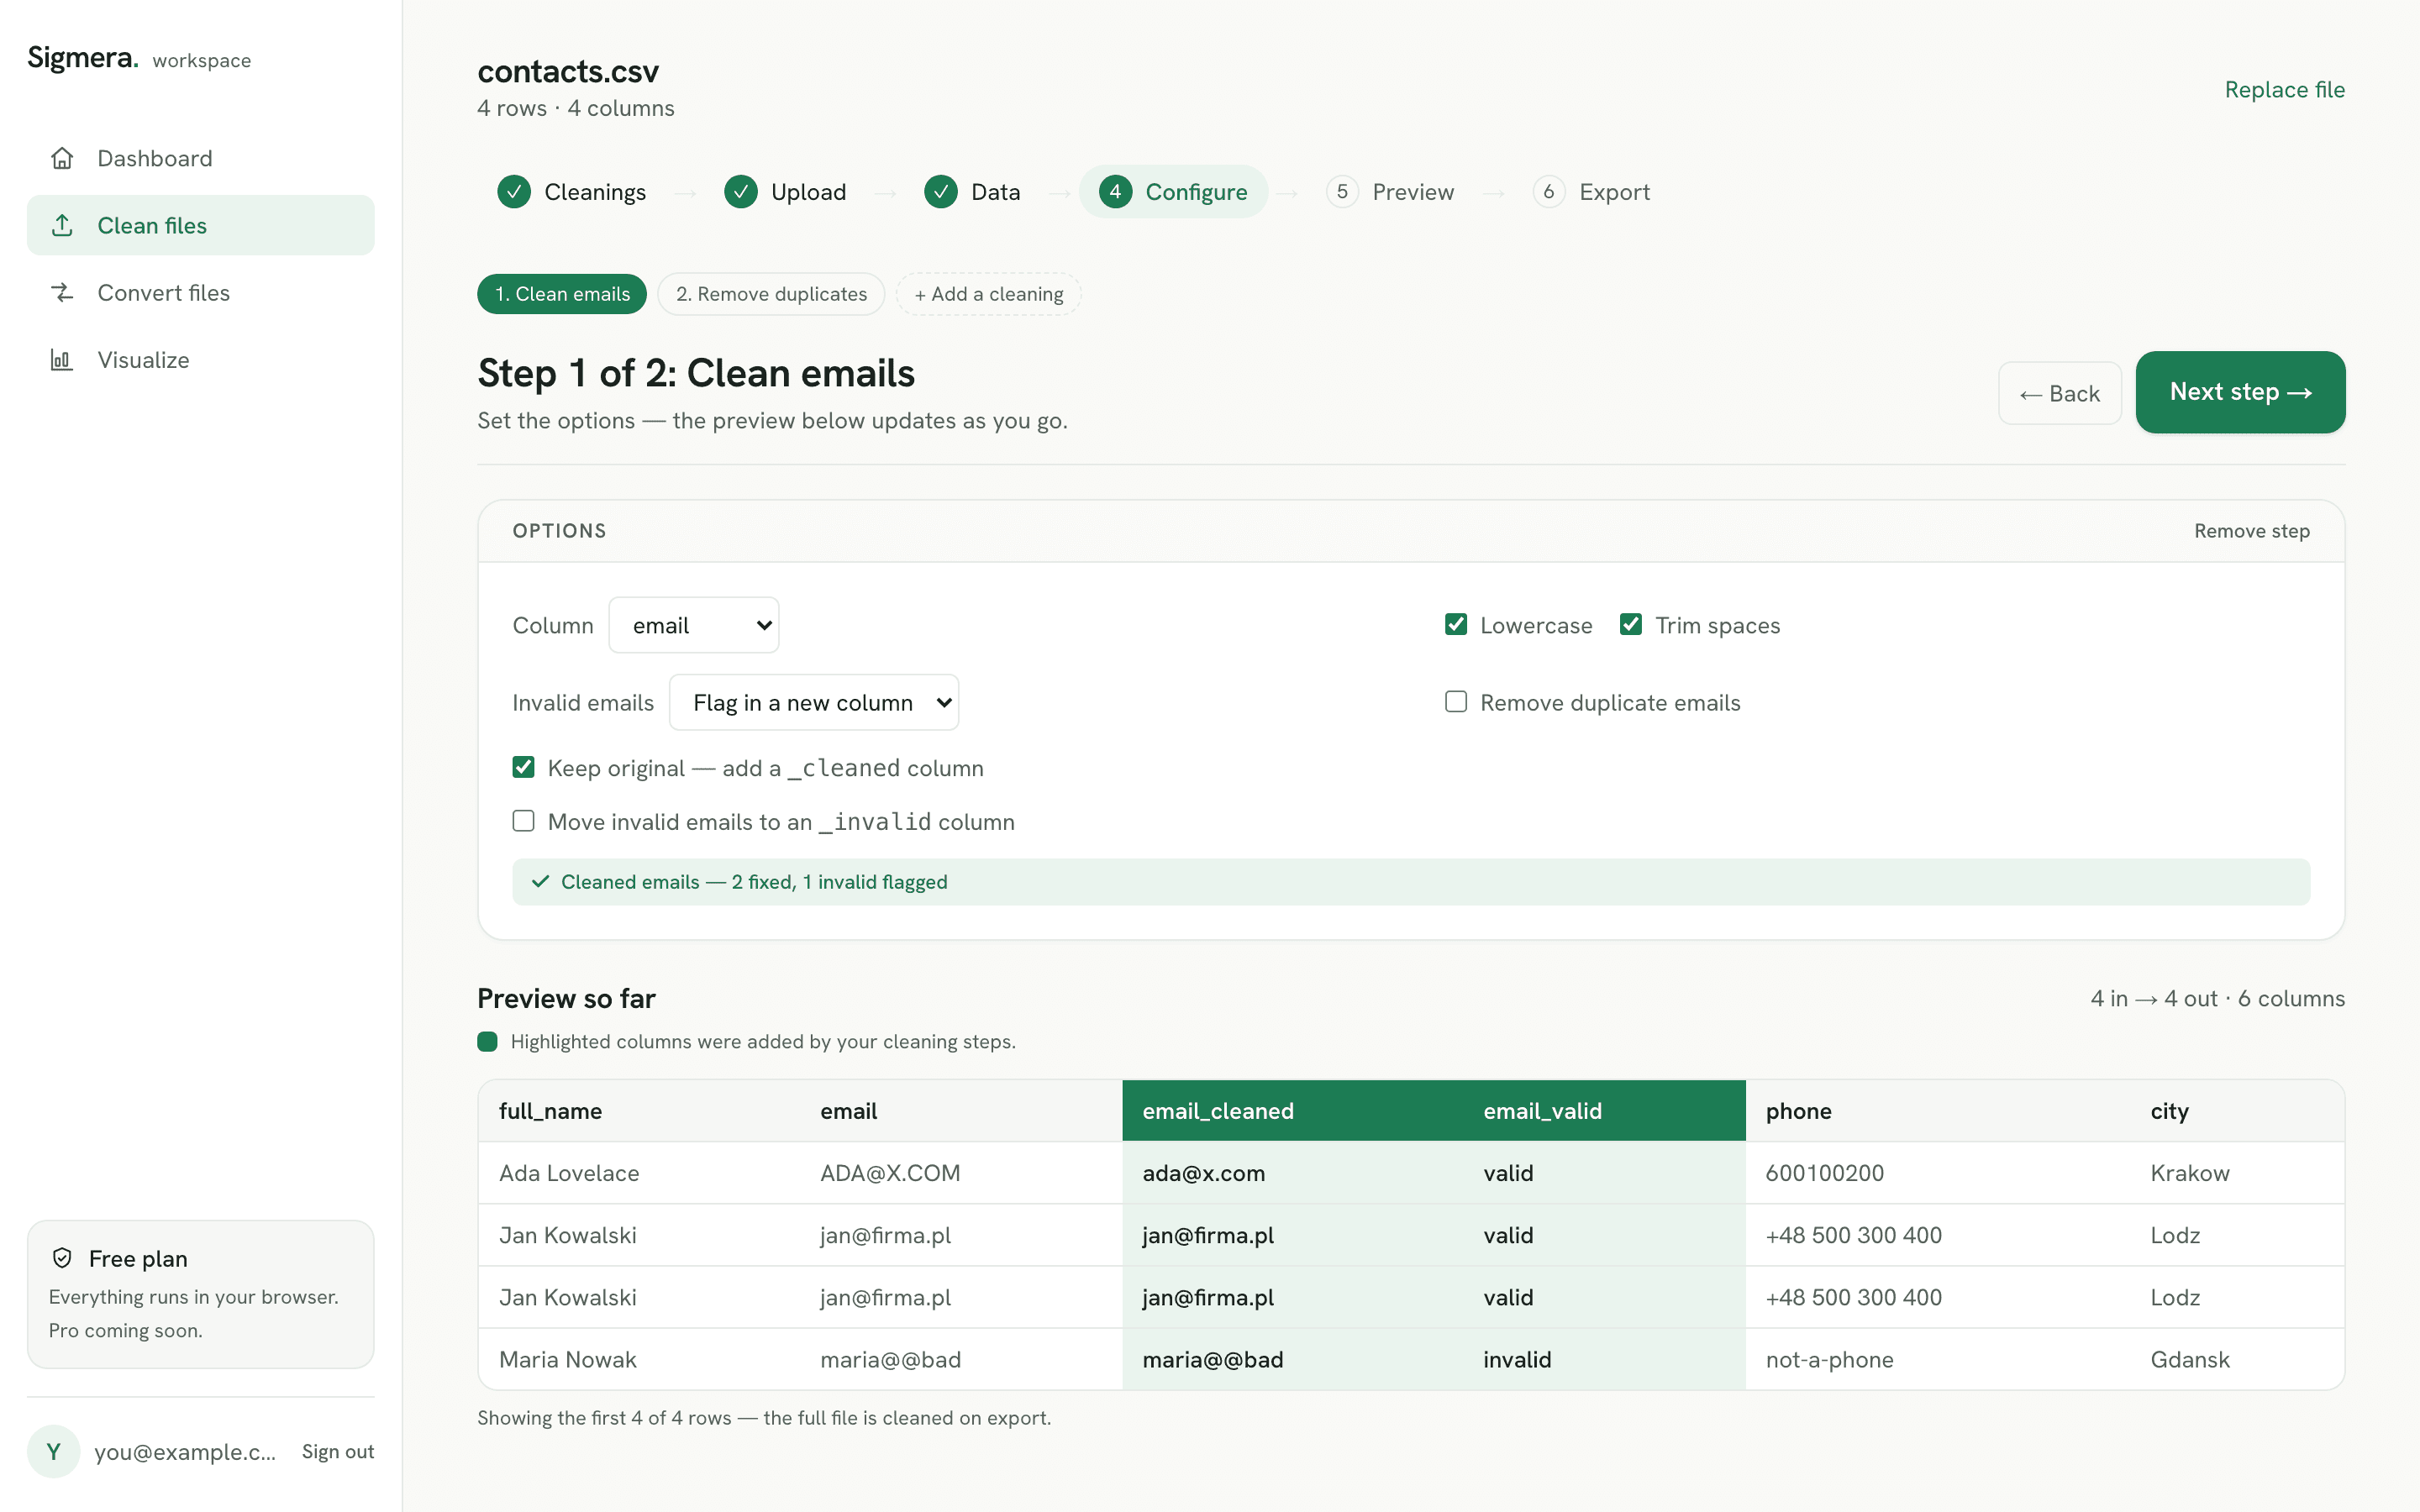
Task: Click the Gdansk city cell
Action: click(x=2238, y=1359)
